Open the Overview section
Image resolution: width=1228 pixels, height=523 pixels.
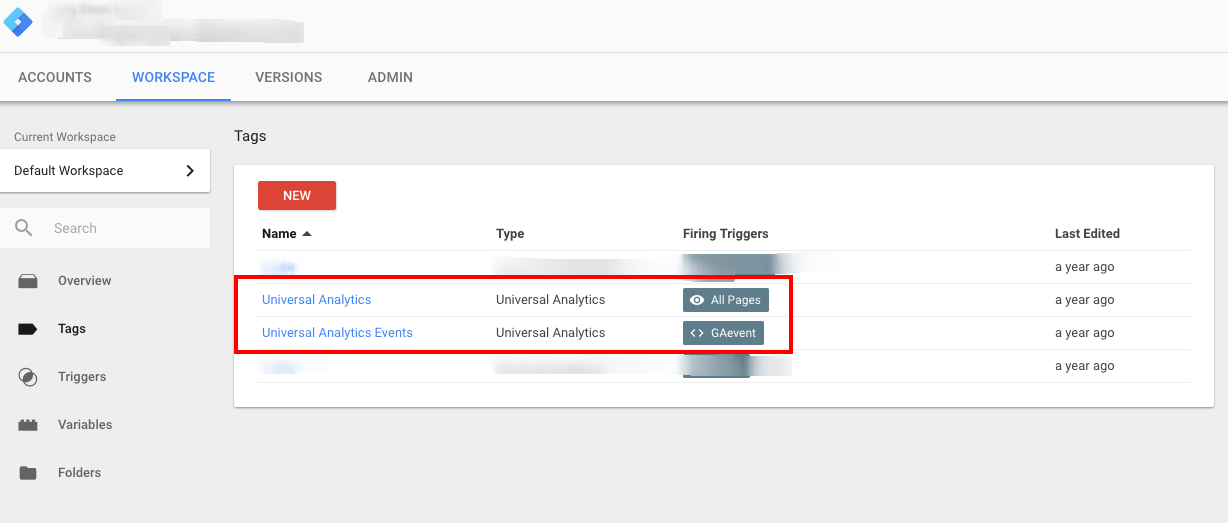(85, 281)
